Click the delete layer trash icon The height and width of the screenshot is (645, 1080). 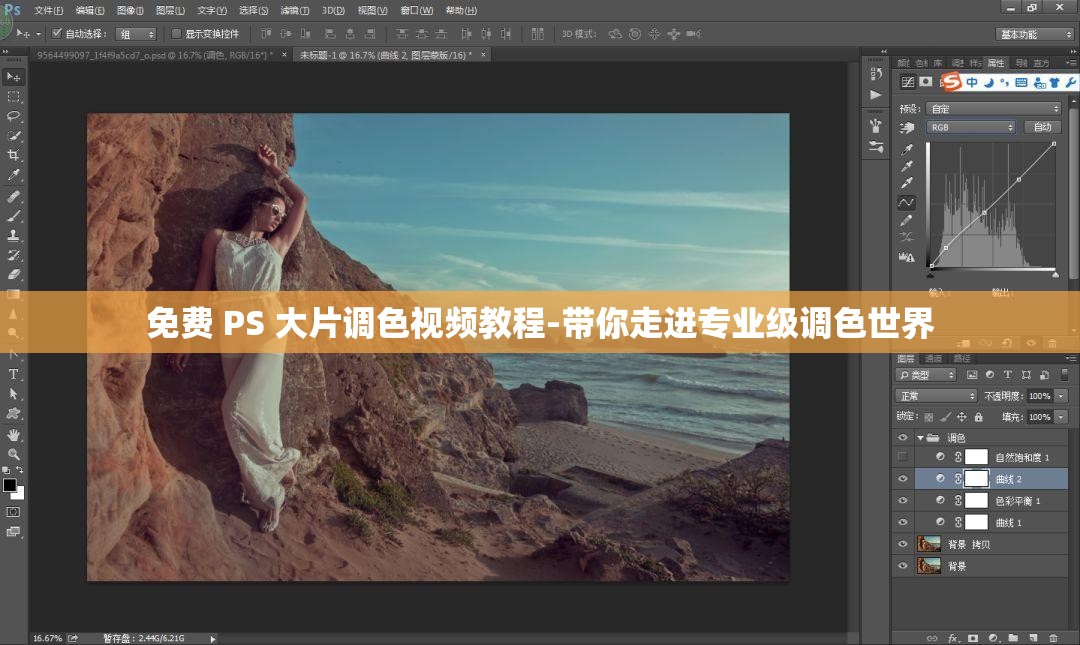[x=1053, y=638]
